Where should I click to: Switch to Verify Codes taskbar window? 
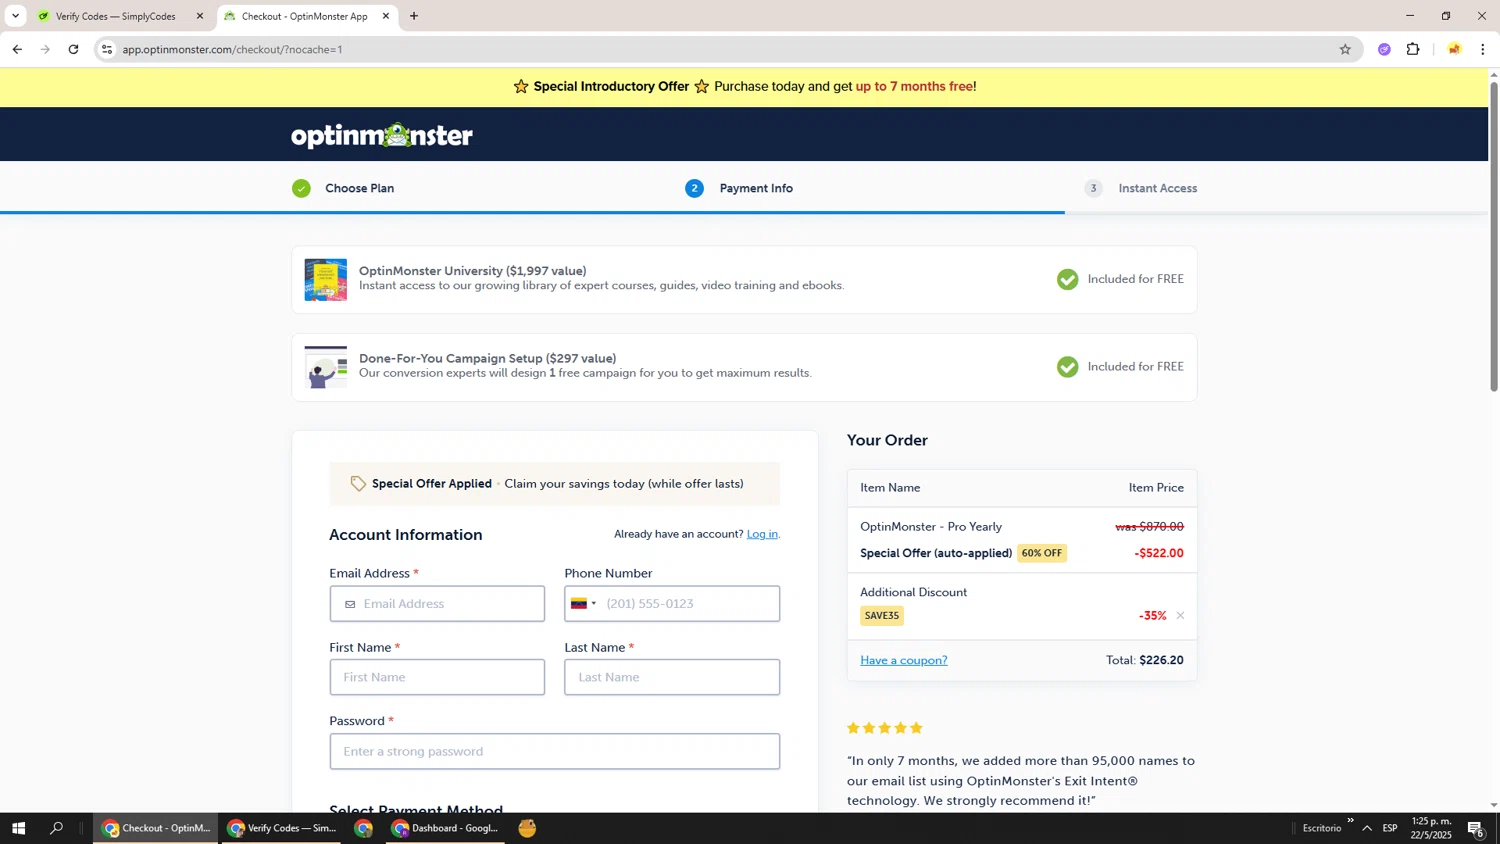(x=283, y=828)
